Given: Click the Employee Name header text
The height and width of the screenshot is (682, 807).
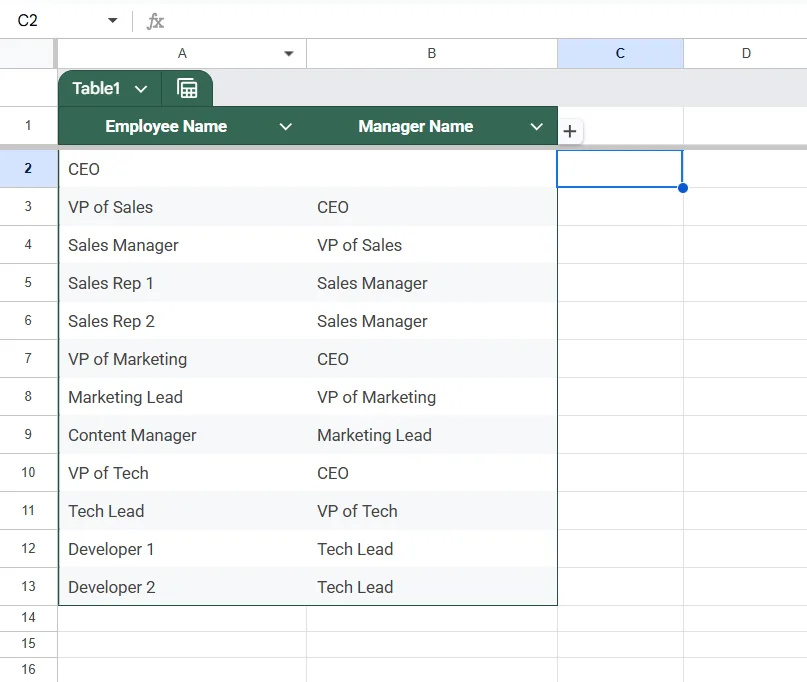Looking at the screenshot, I should tap(166, 127).
